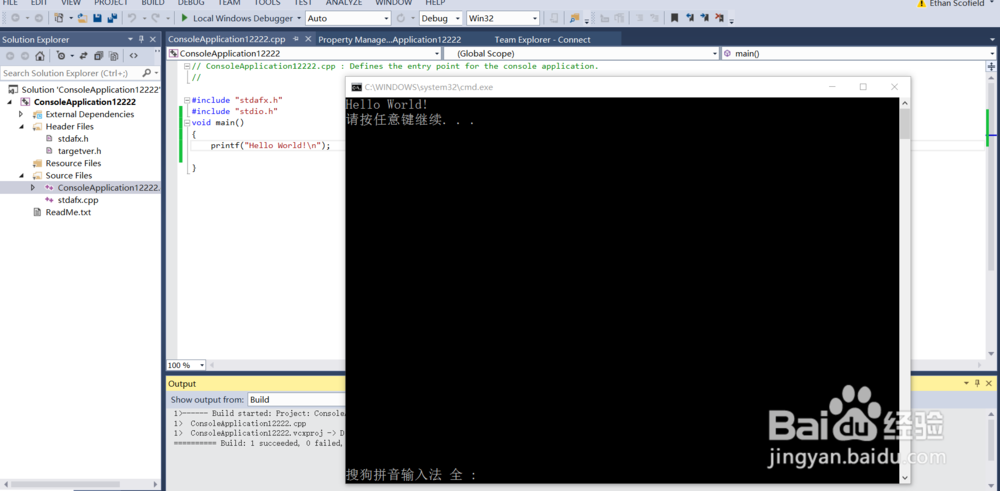Switch to the Property Manager tab
Viewport: 1000px width, 491px height.
(x=390, y=40)
